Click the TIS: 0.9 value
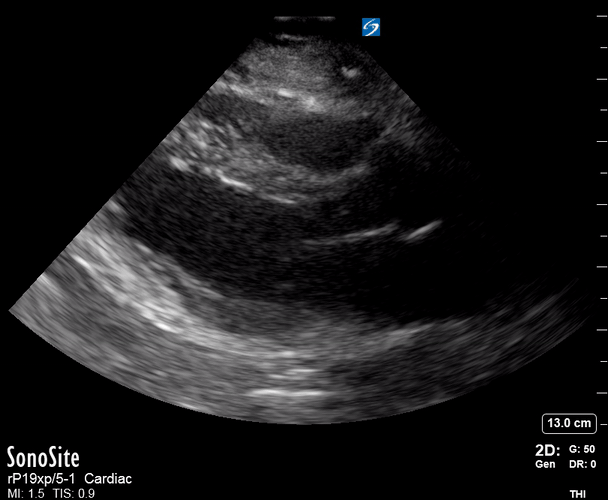Image resolution: width=608 pixels, height=500 pixels. point(74,493)
